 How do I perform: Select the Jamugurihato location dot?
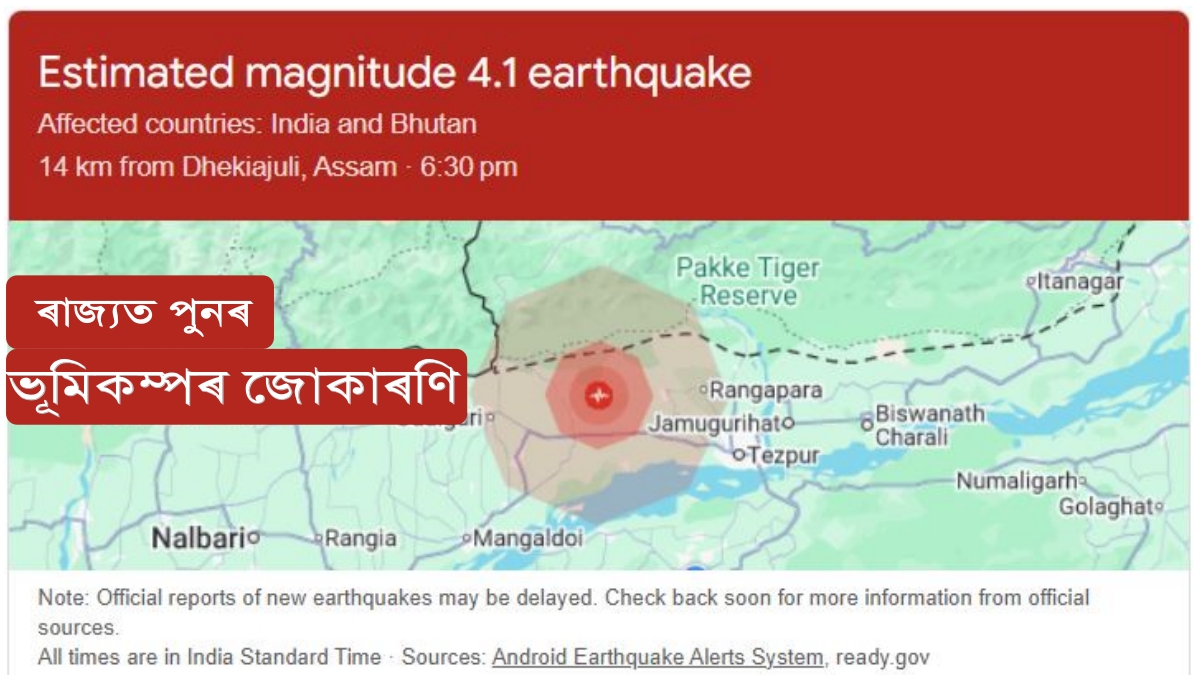click(x=789, y=423)
